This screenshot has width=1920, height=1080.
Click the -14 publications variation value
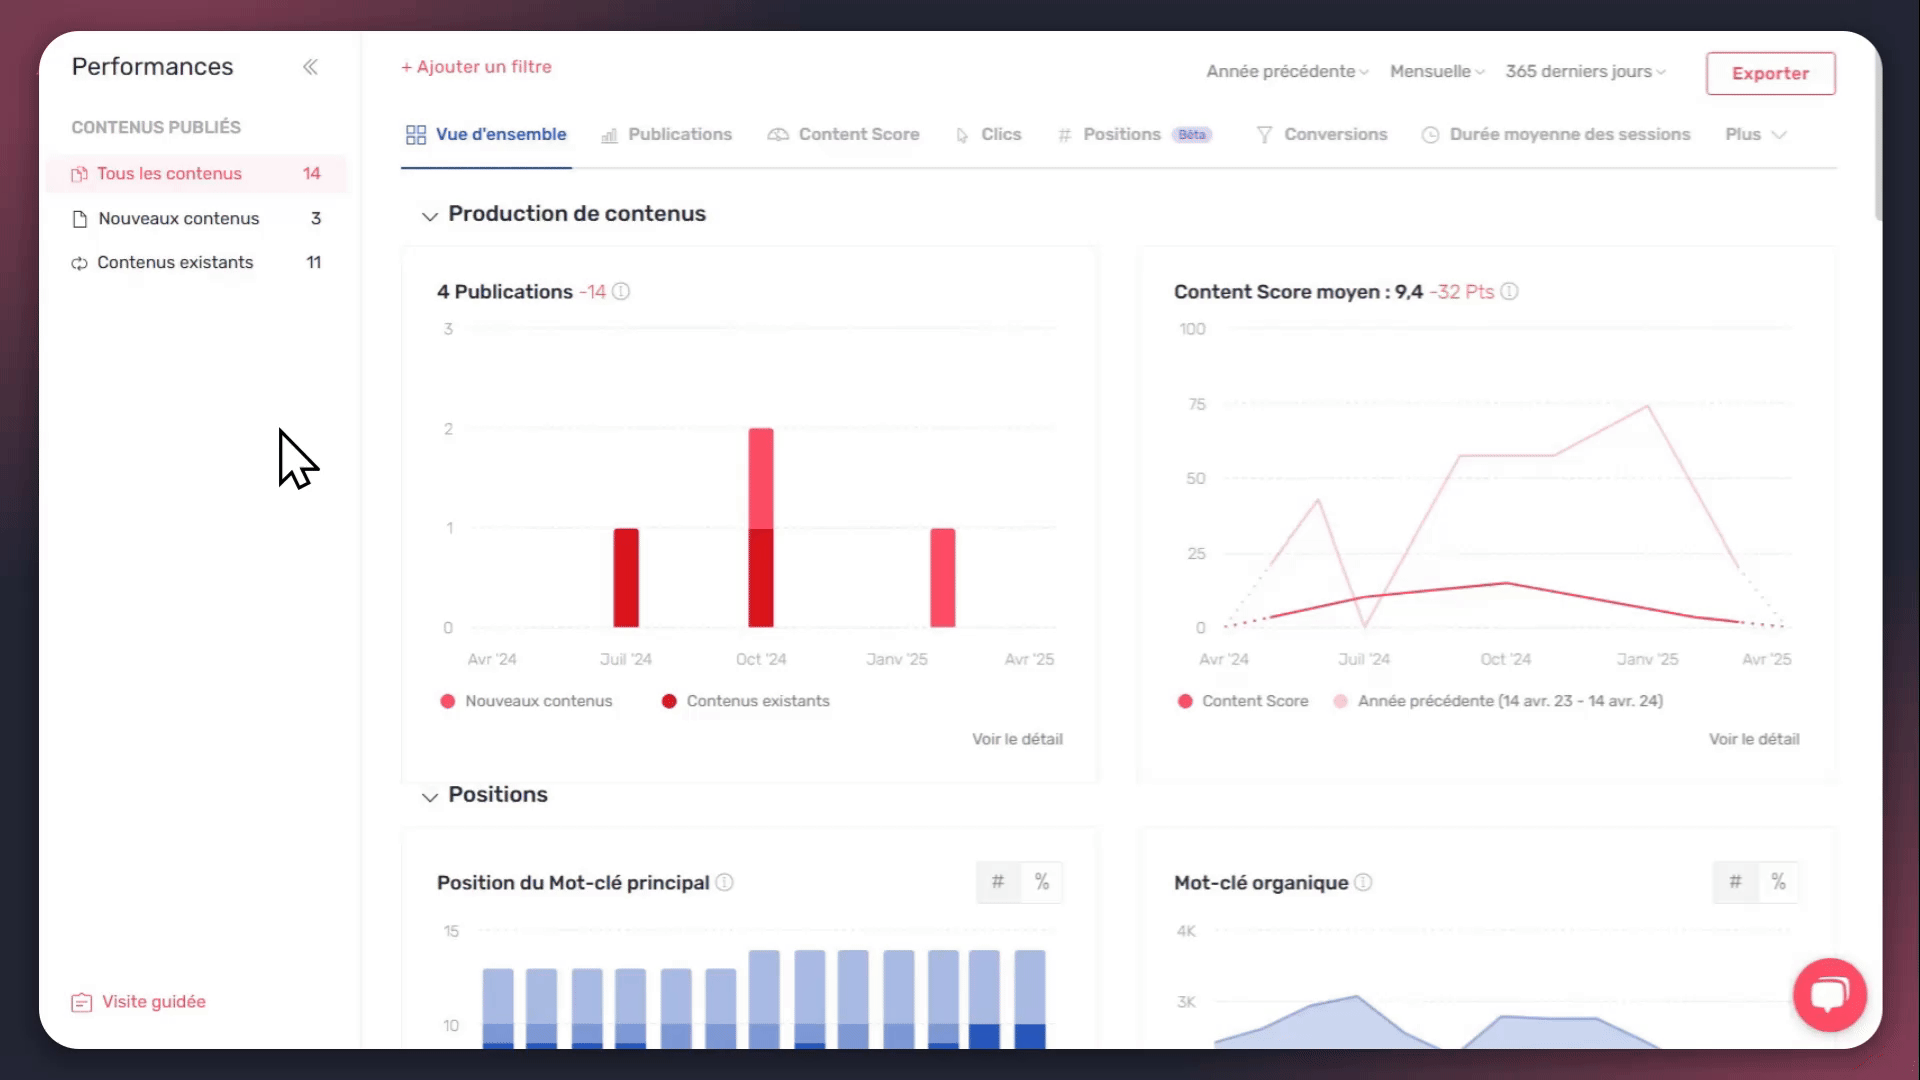592,292
